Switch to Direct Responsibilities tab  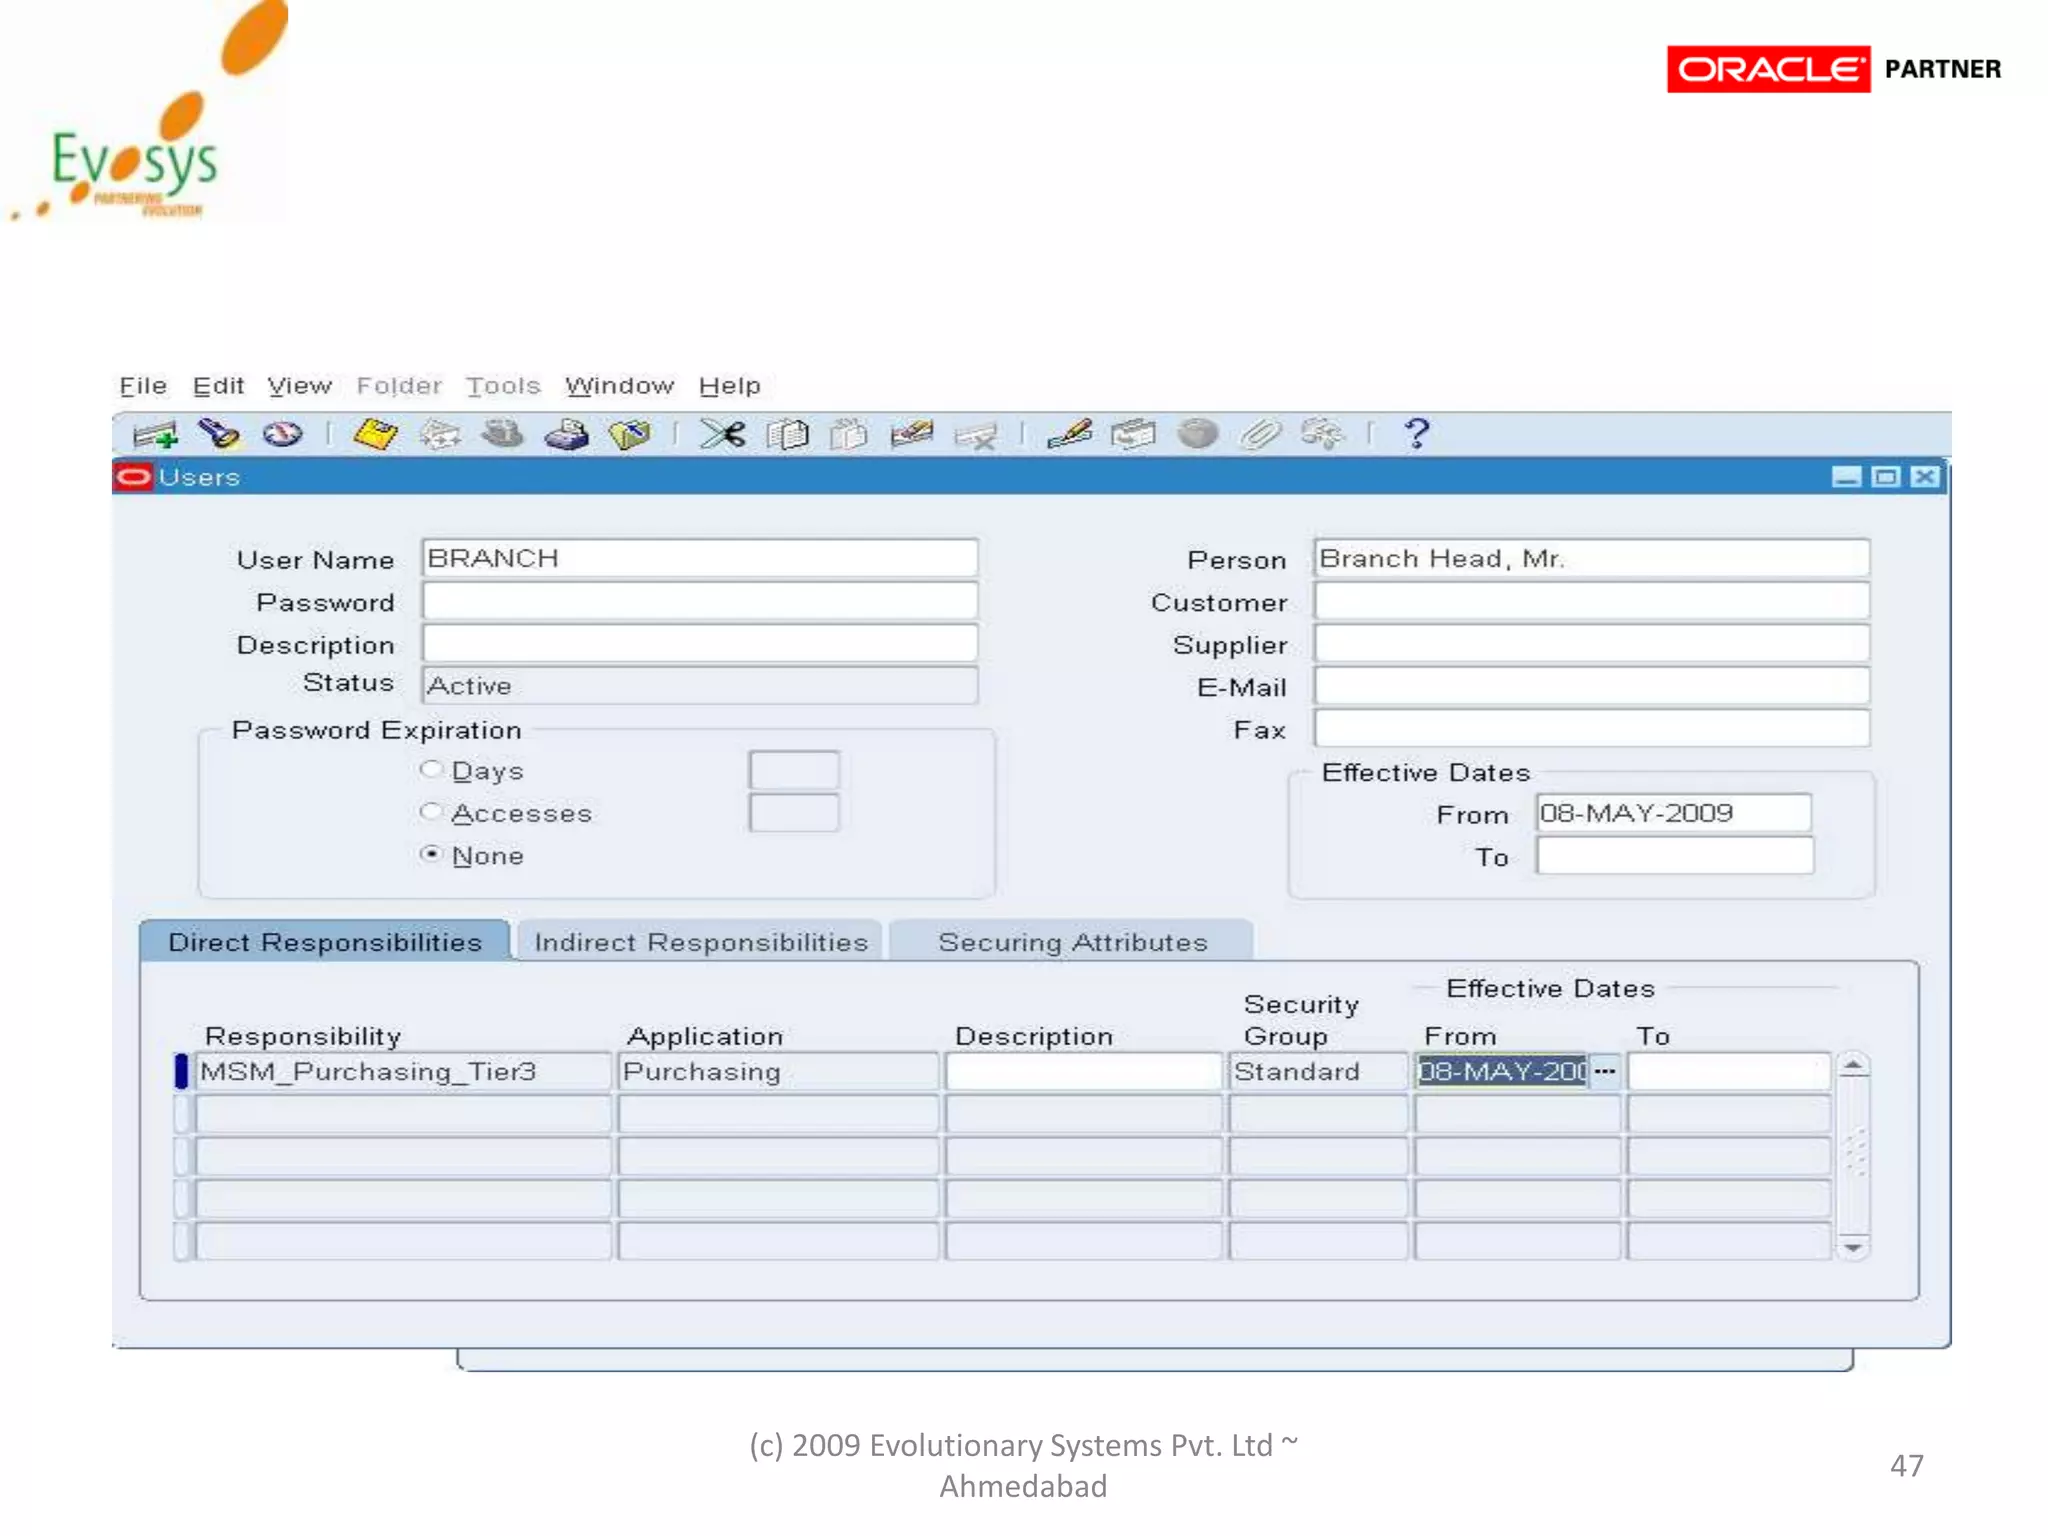[x=325, y=942]
